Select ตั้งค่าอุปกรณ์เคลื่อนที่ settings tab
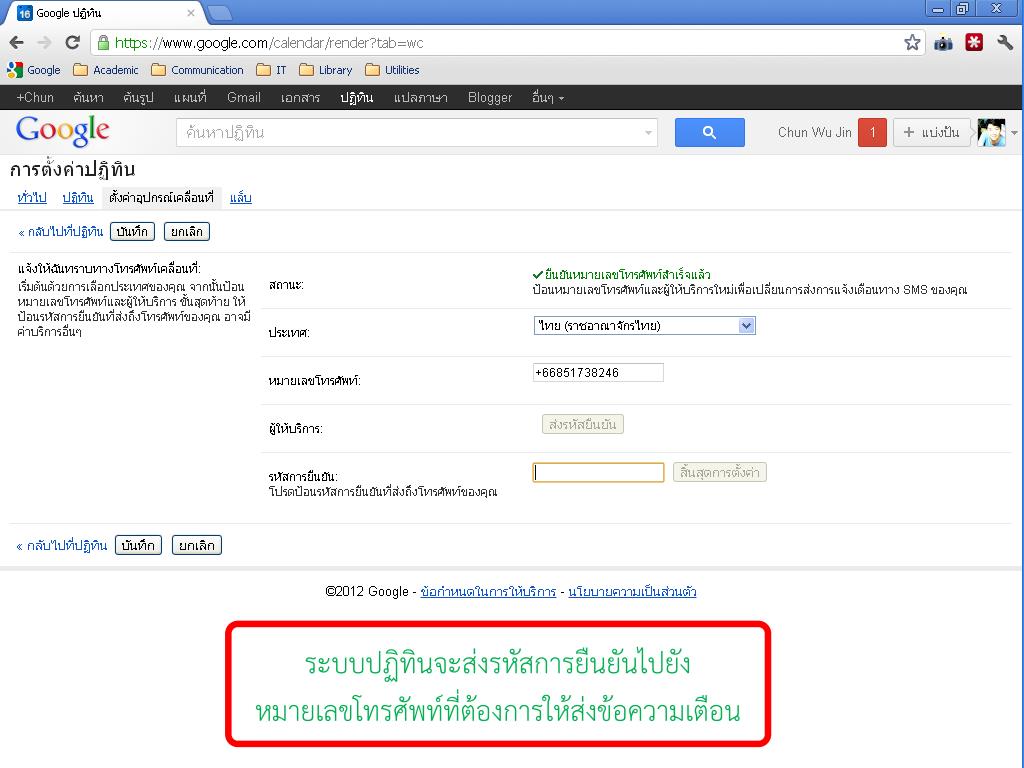 (161, 197)
